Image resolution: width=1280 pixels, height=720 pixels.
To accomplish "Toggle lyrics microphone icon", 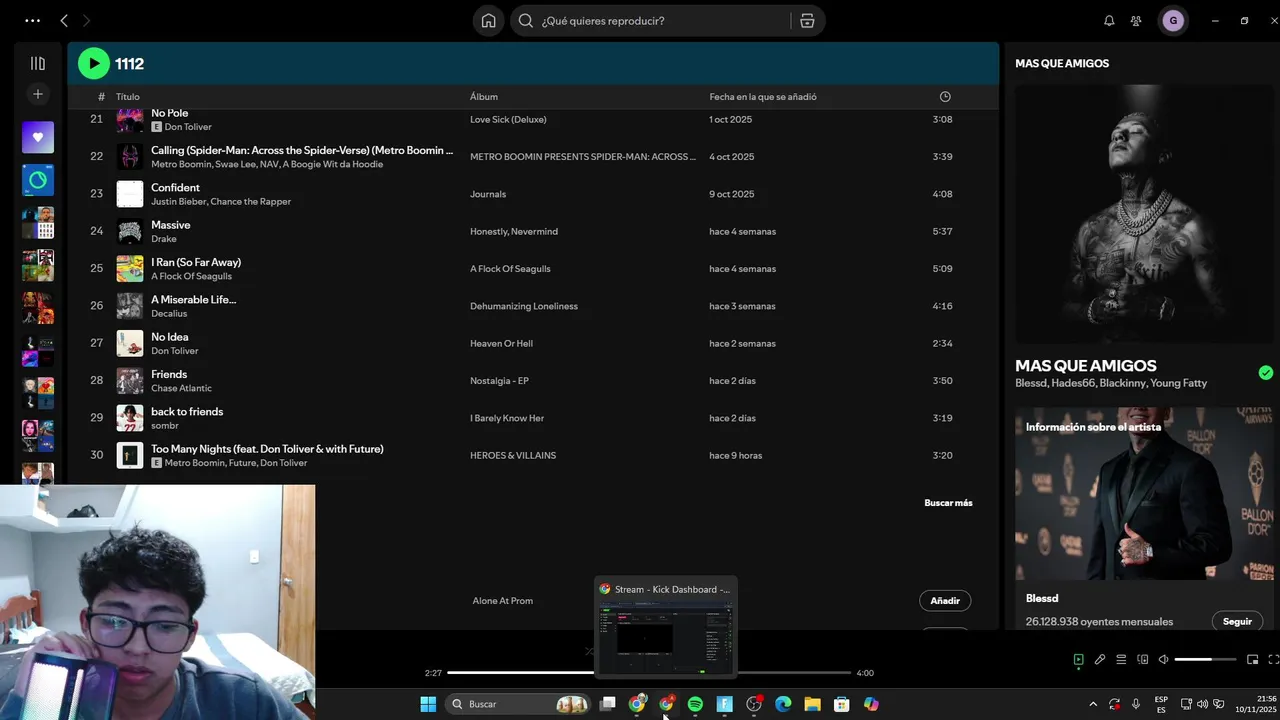I will click(x=1099, y=659).
